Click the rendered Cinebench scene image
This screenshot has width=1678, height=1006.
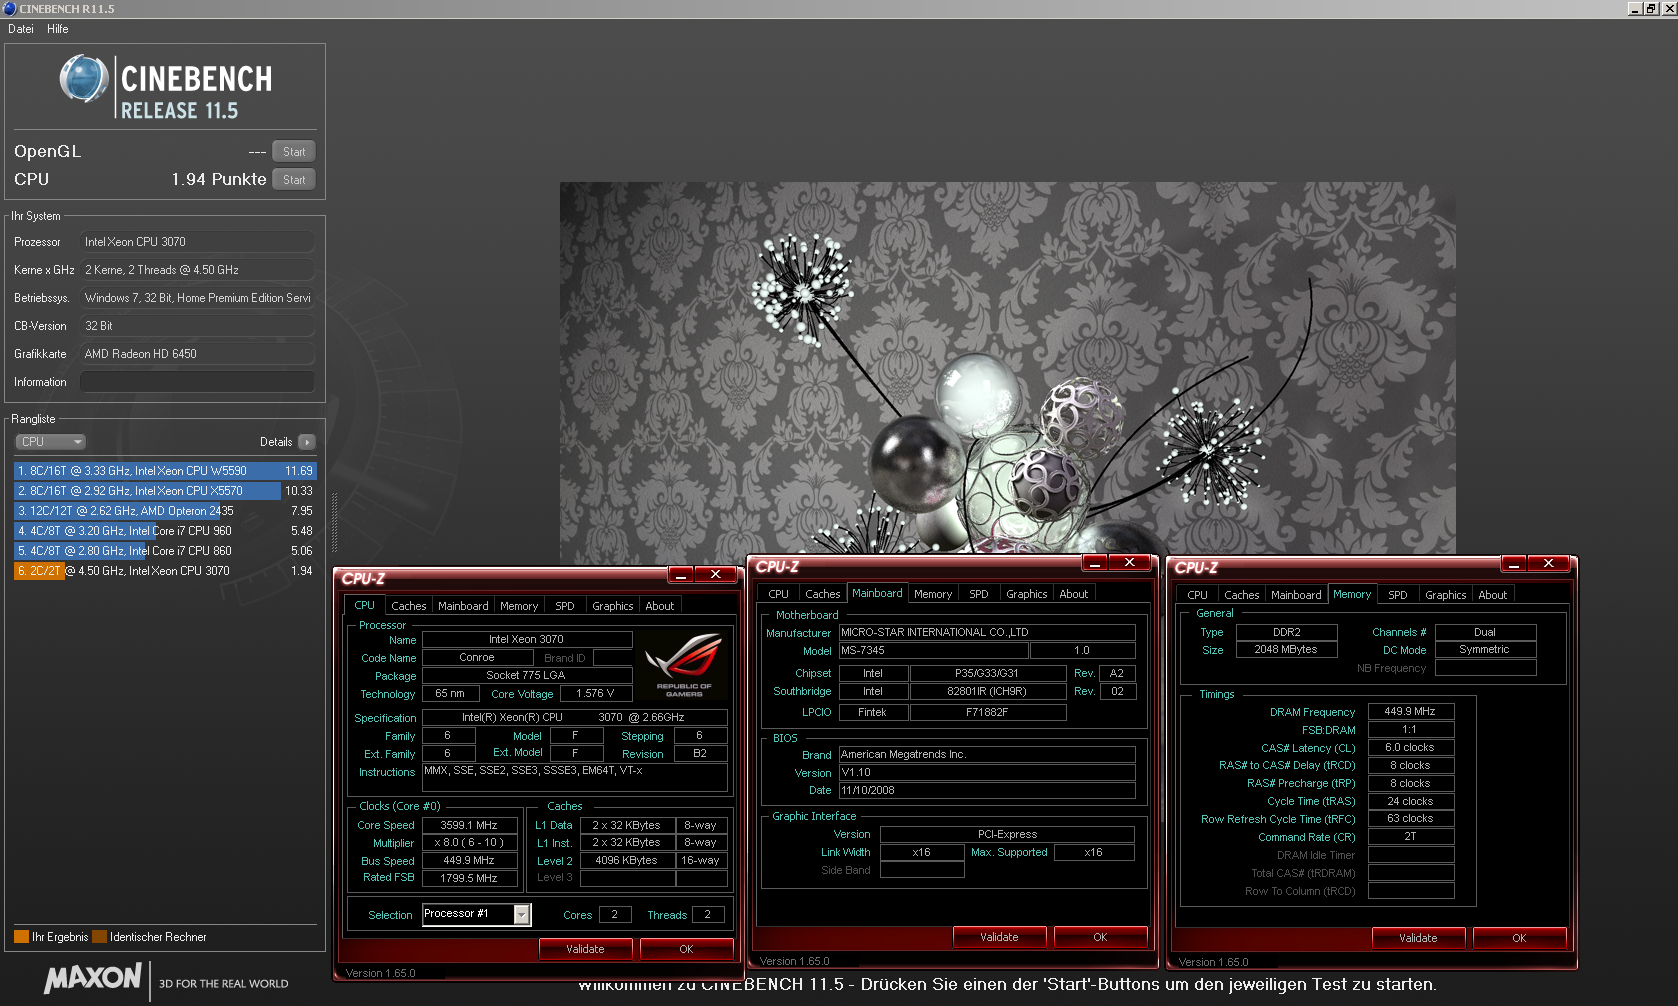[1007, 370]
